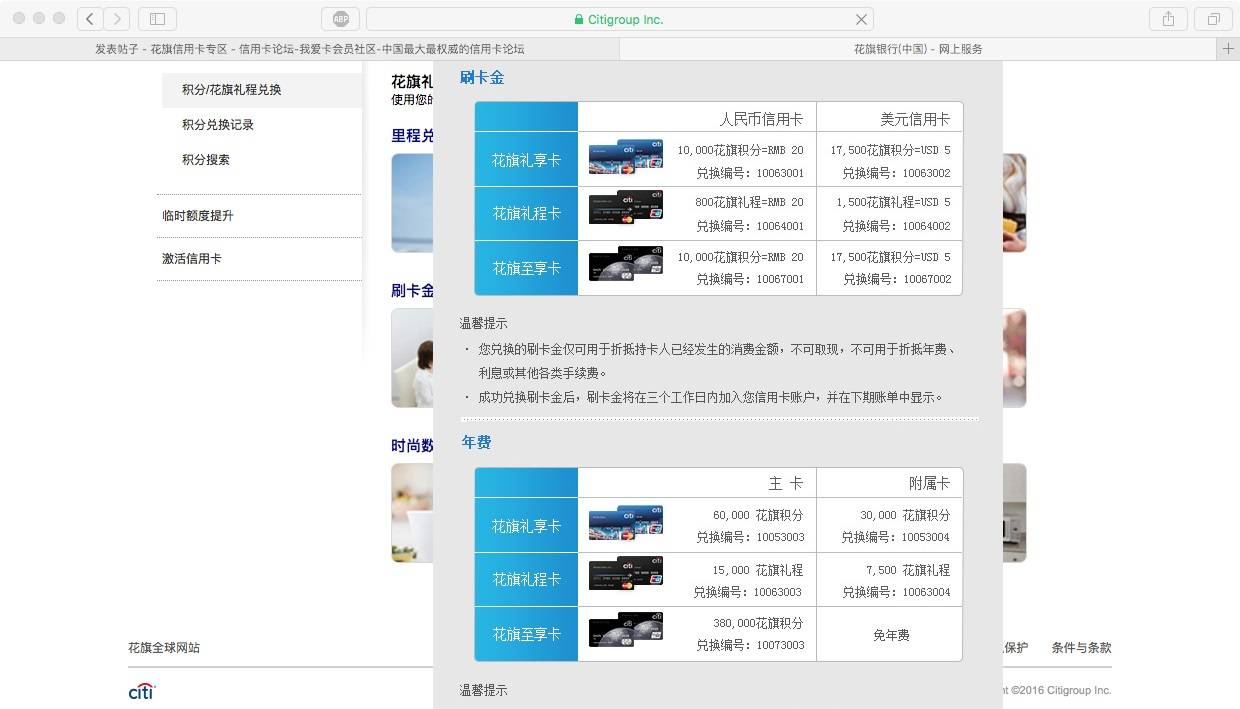
Task: Show all tabs overview
Action: (x=1213, y=19)
